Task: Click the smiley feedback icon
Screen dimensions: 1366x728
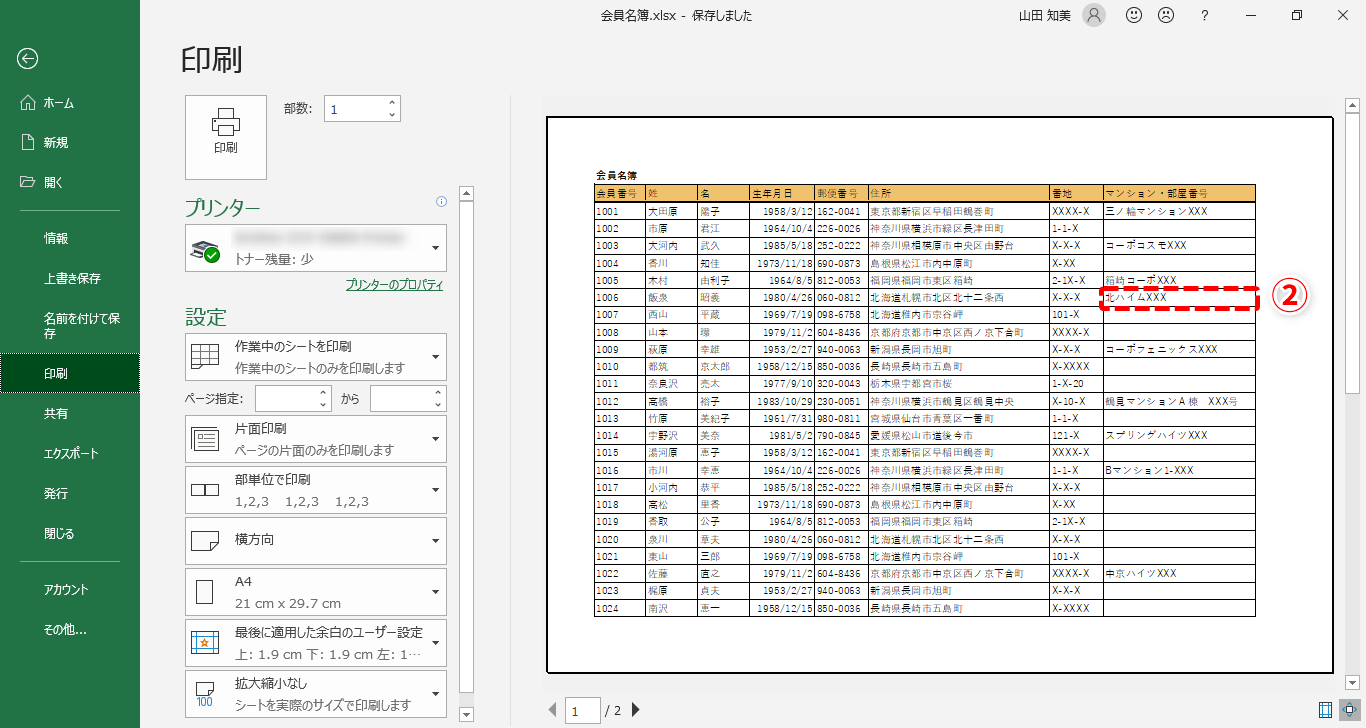Action: point(1134,15)
